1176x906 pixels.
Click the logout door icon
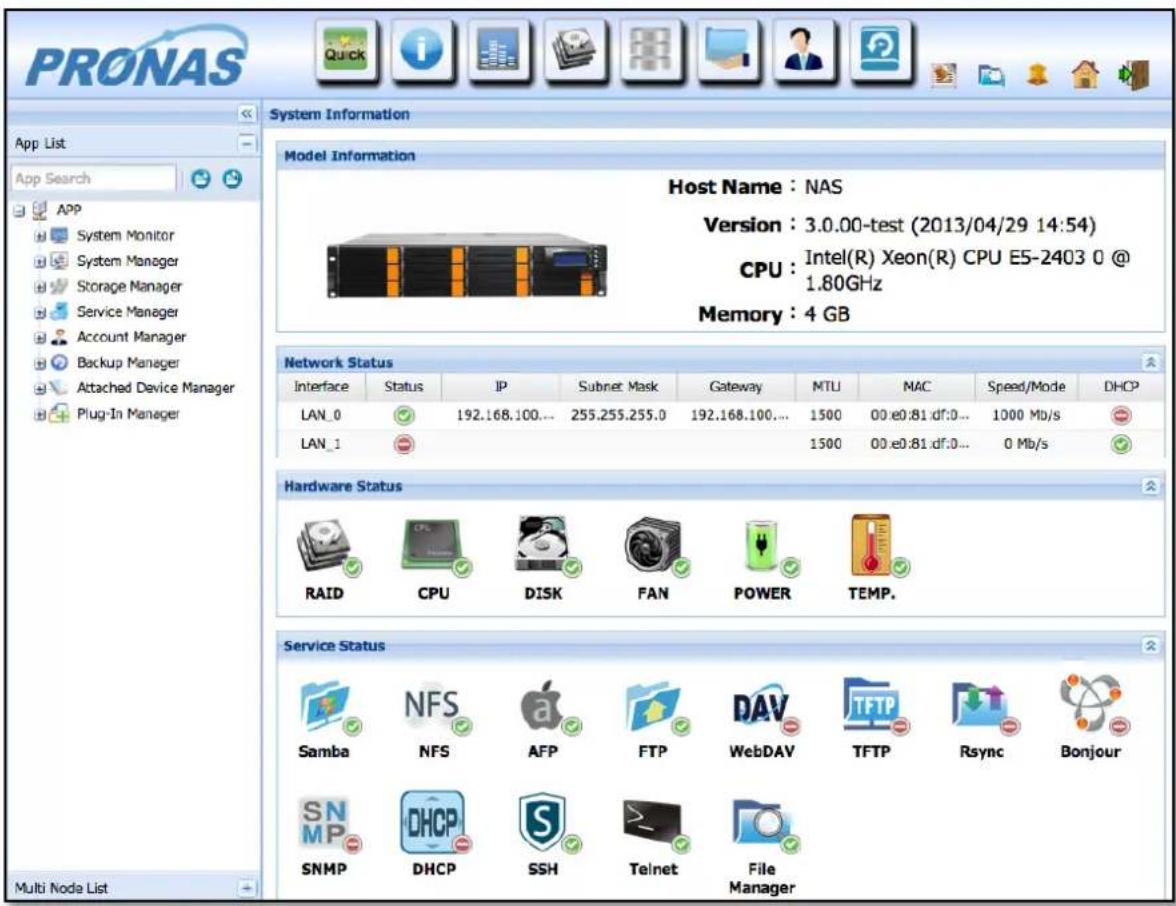click(x=1134, y=74)
